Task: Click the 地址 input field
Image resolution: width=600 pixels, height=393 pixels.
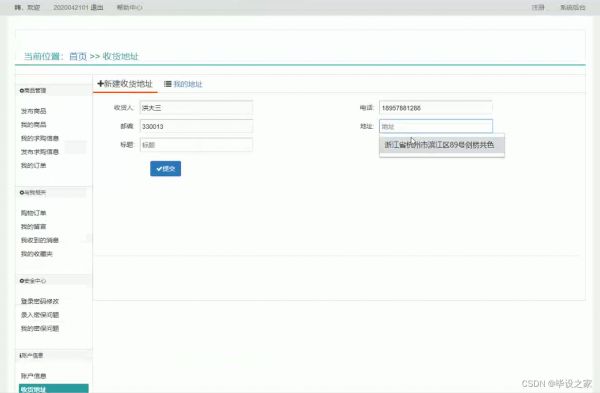Action: pos(436,126)
